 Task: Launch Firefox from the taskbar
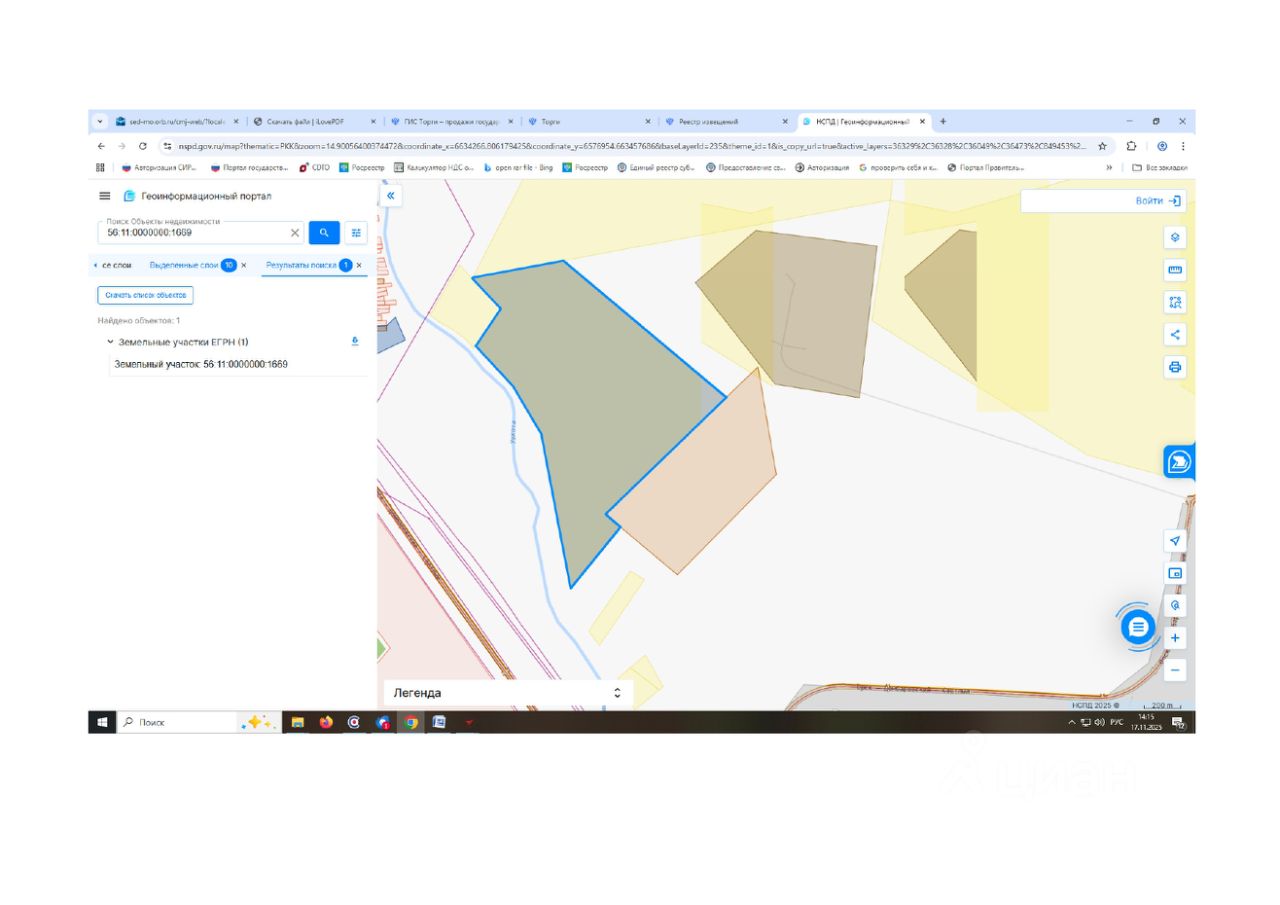pos(326,722)
